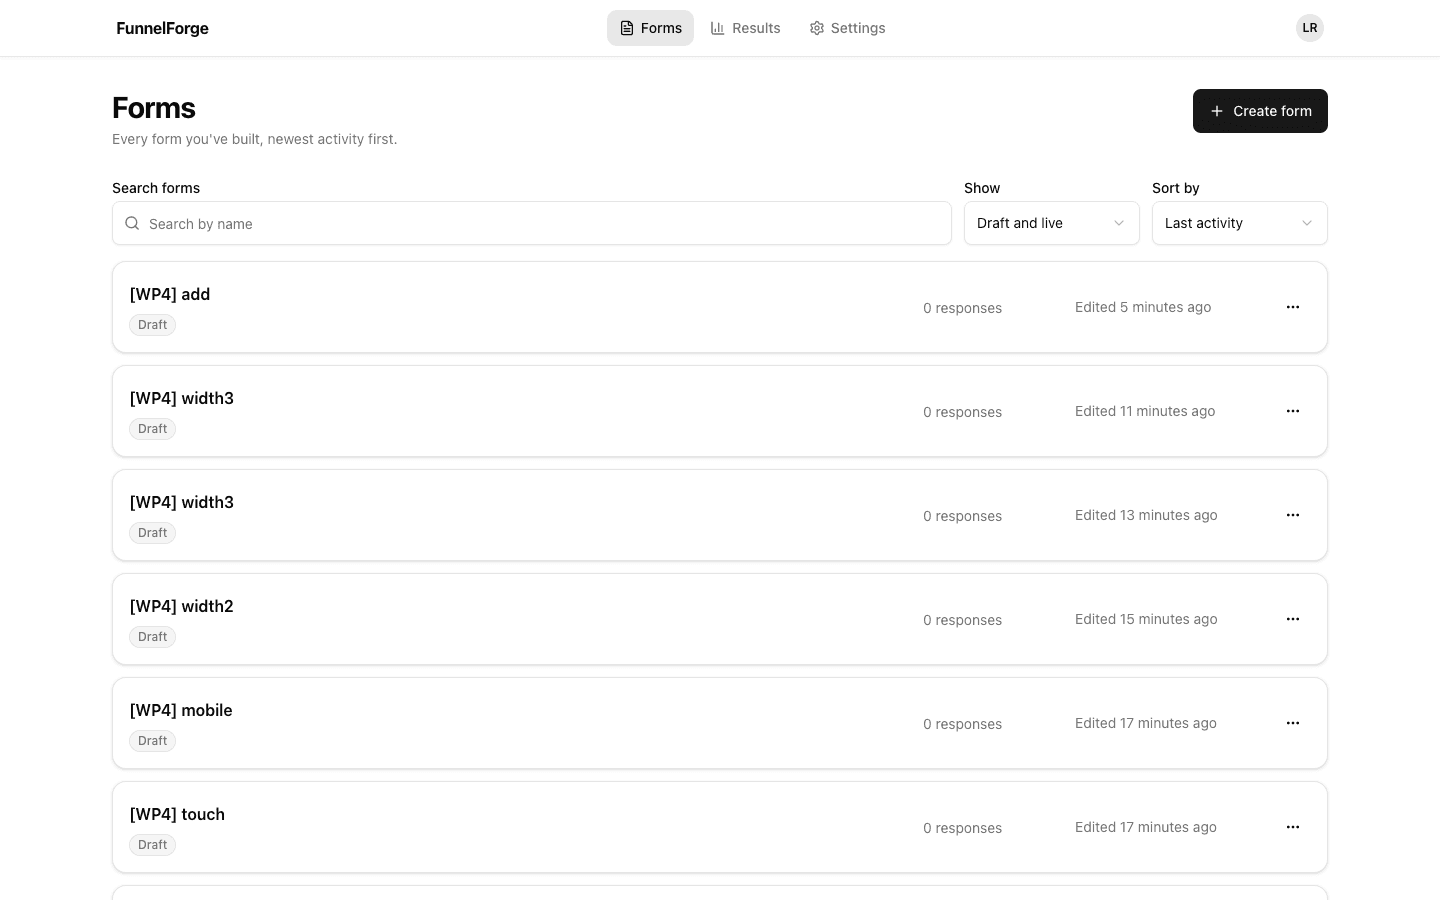Click 'Edited 15 minutes ago' text
The height and width of the screenshot is (900, 1440).
1146,619
